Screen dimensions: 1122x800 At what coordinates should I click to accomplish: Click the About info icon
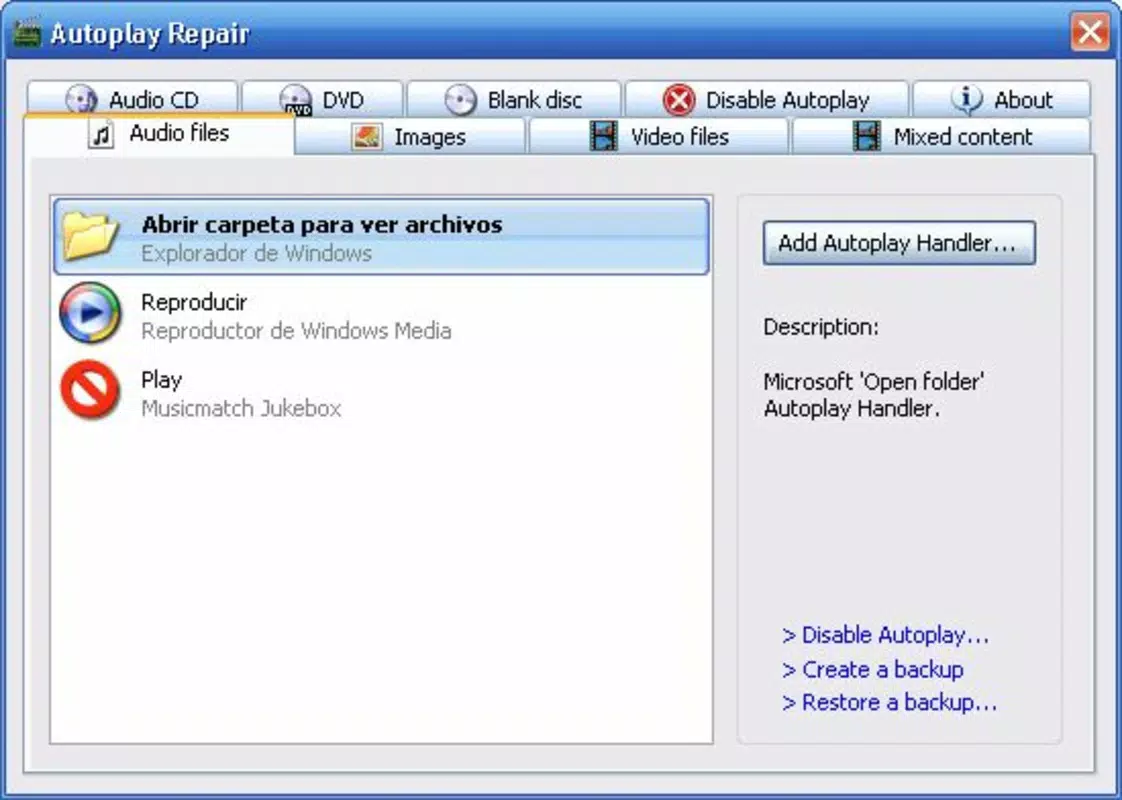click(967, 99)
